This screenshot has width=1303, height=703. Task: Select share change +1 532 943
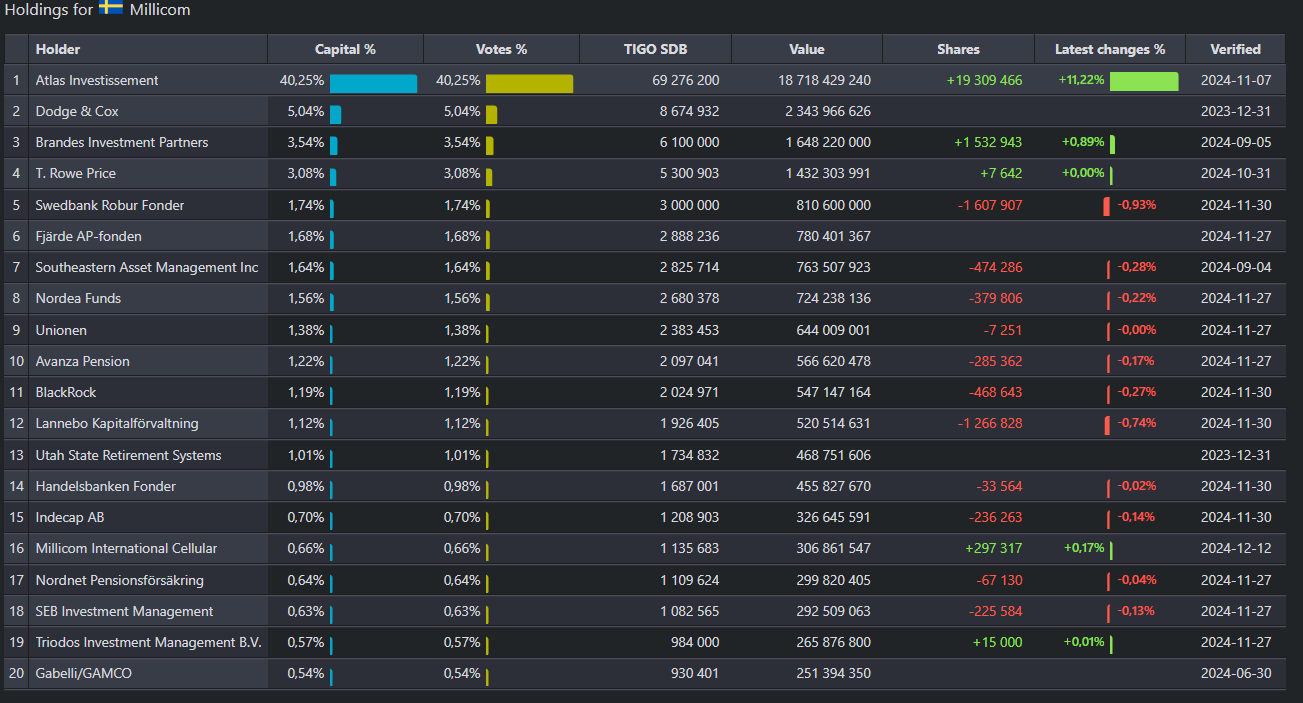point(989,142)
